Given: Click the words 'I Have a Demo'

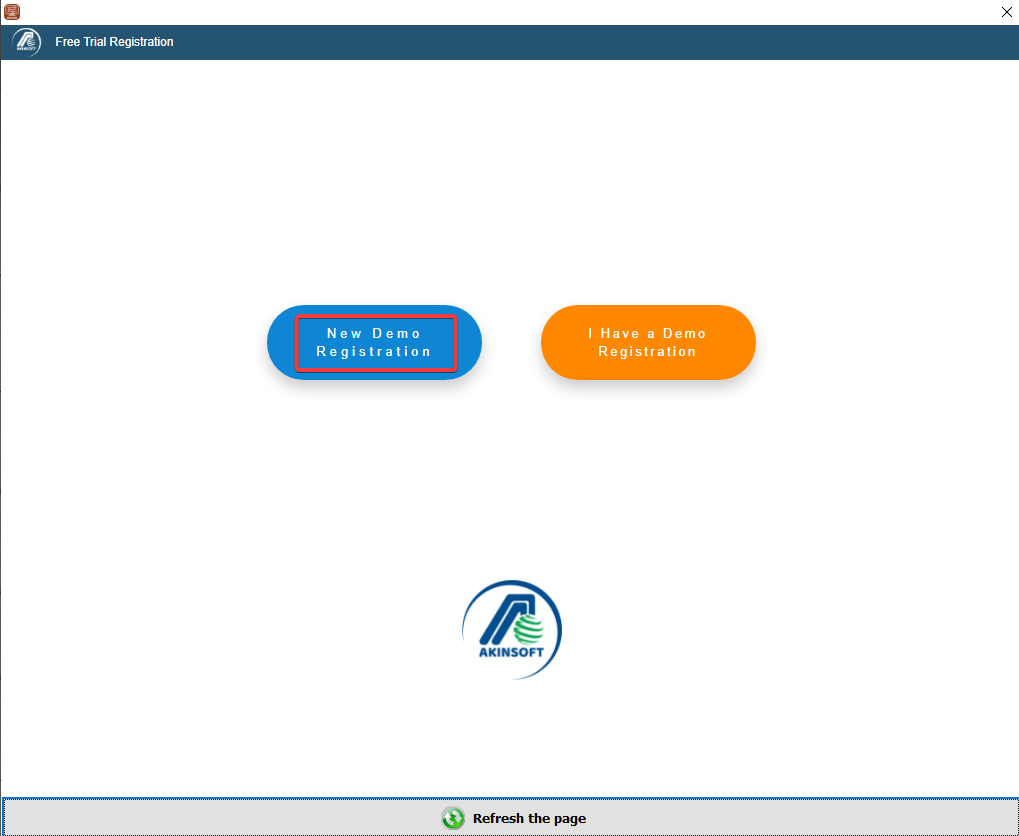Looking at the screenshot, I should [647, 334].
